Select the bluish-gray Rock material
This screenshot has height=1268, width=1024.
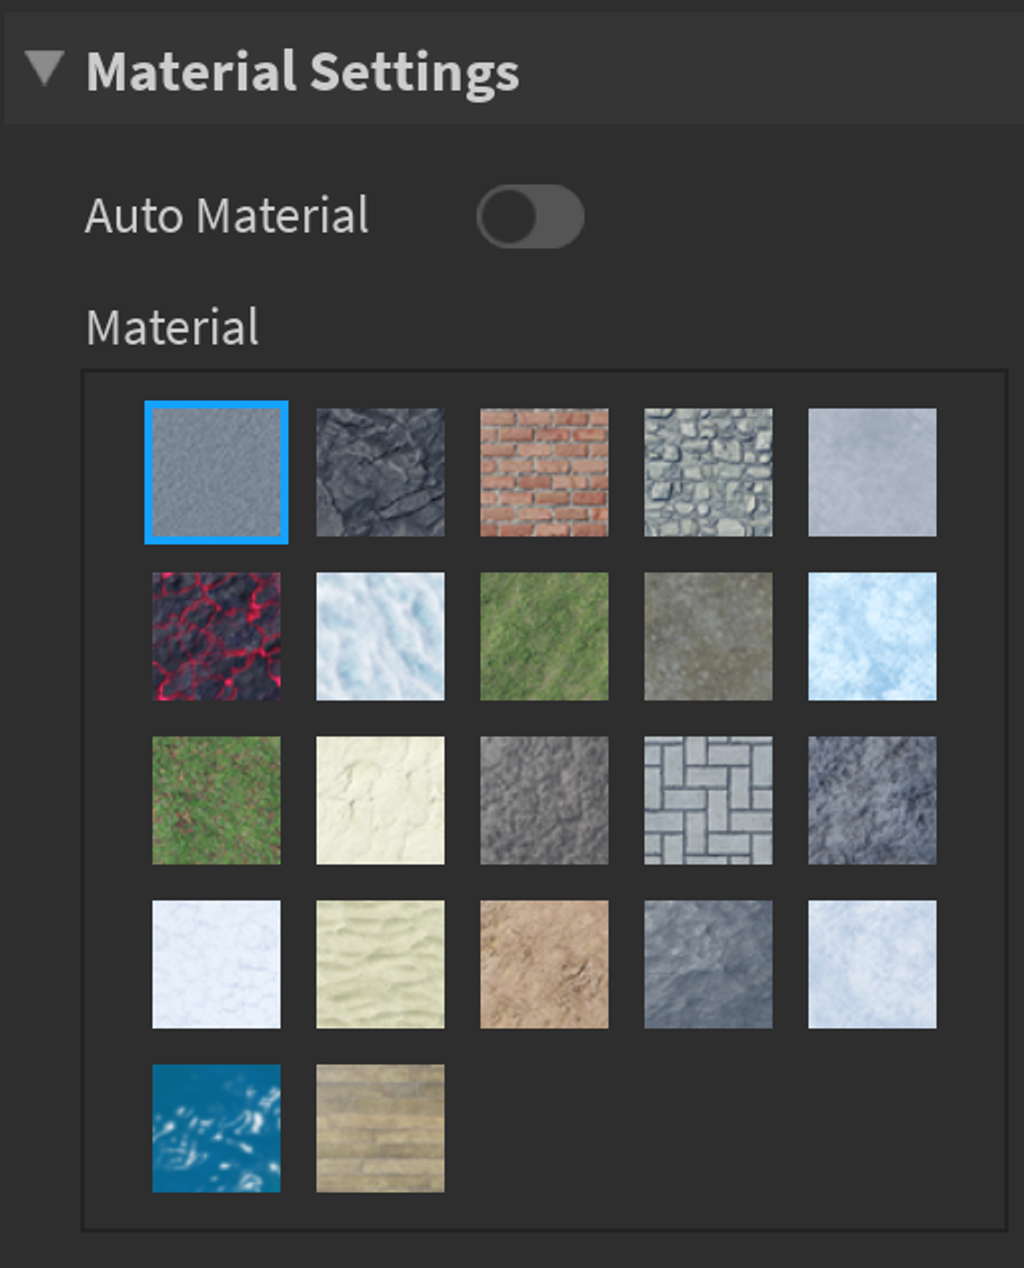tap(872, 800)
